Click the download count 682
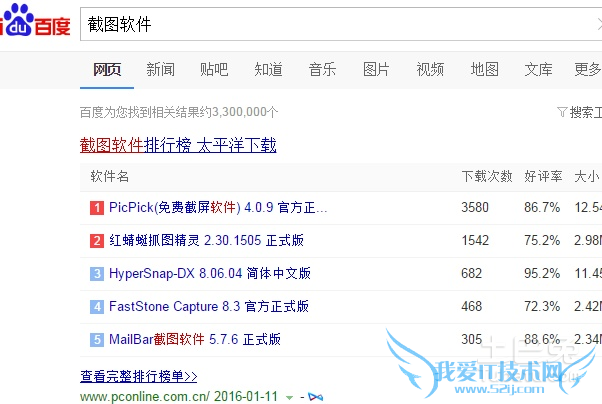This screenshot has height=404, width=602. (471, 273)
